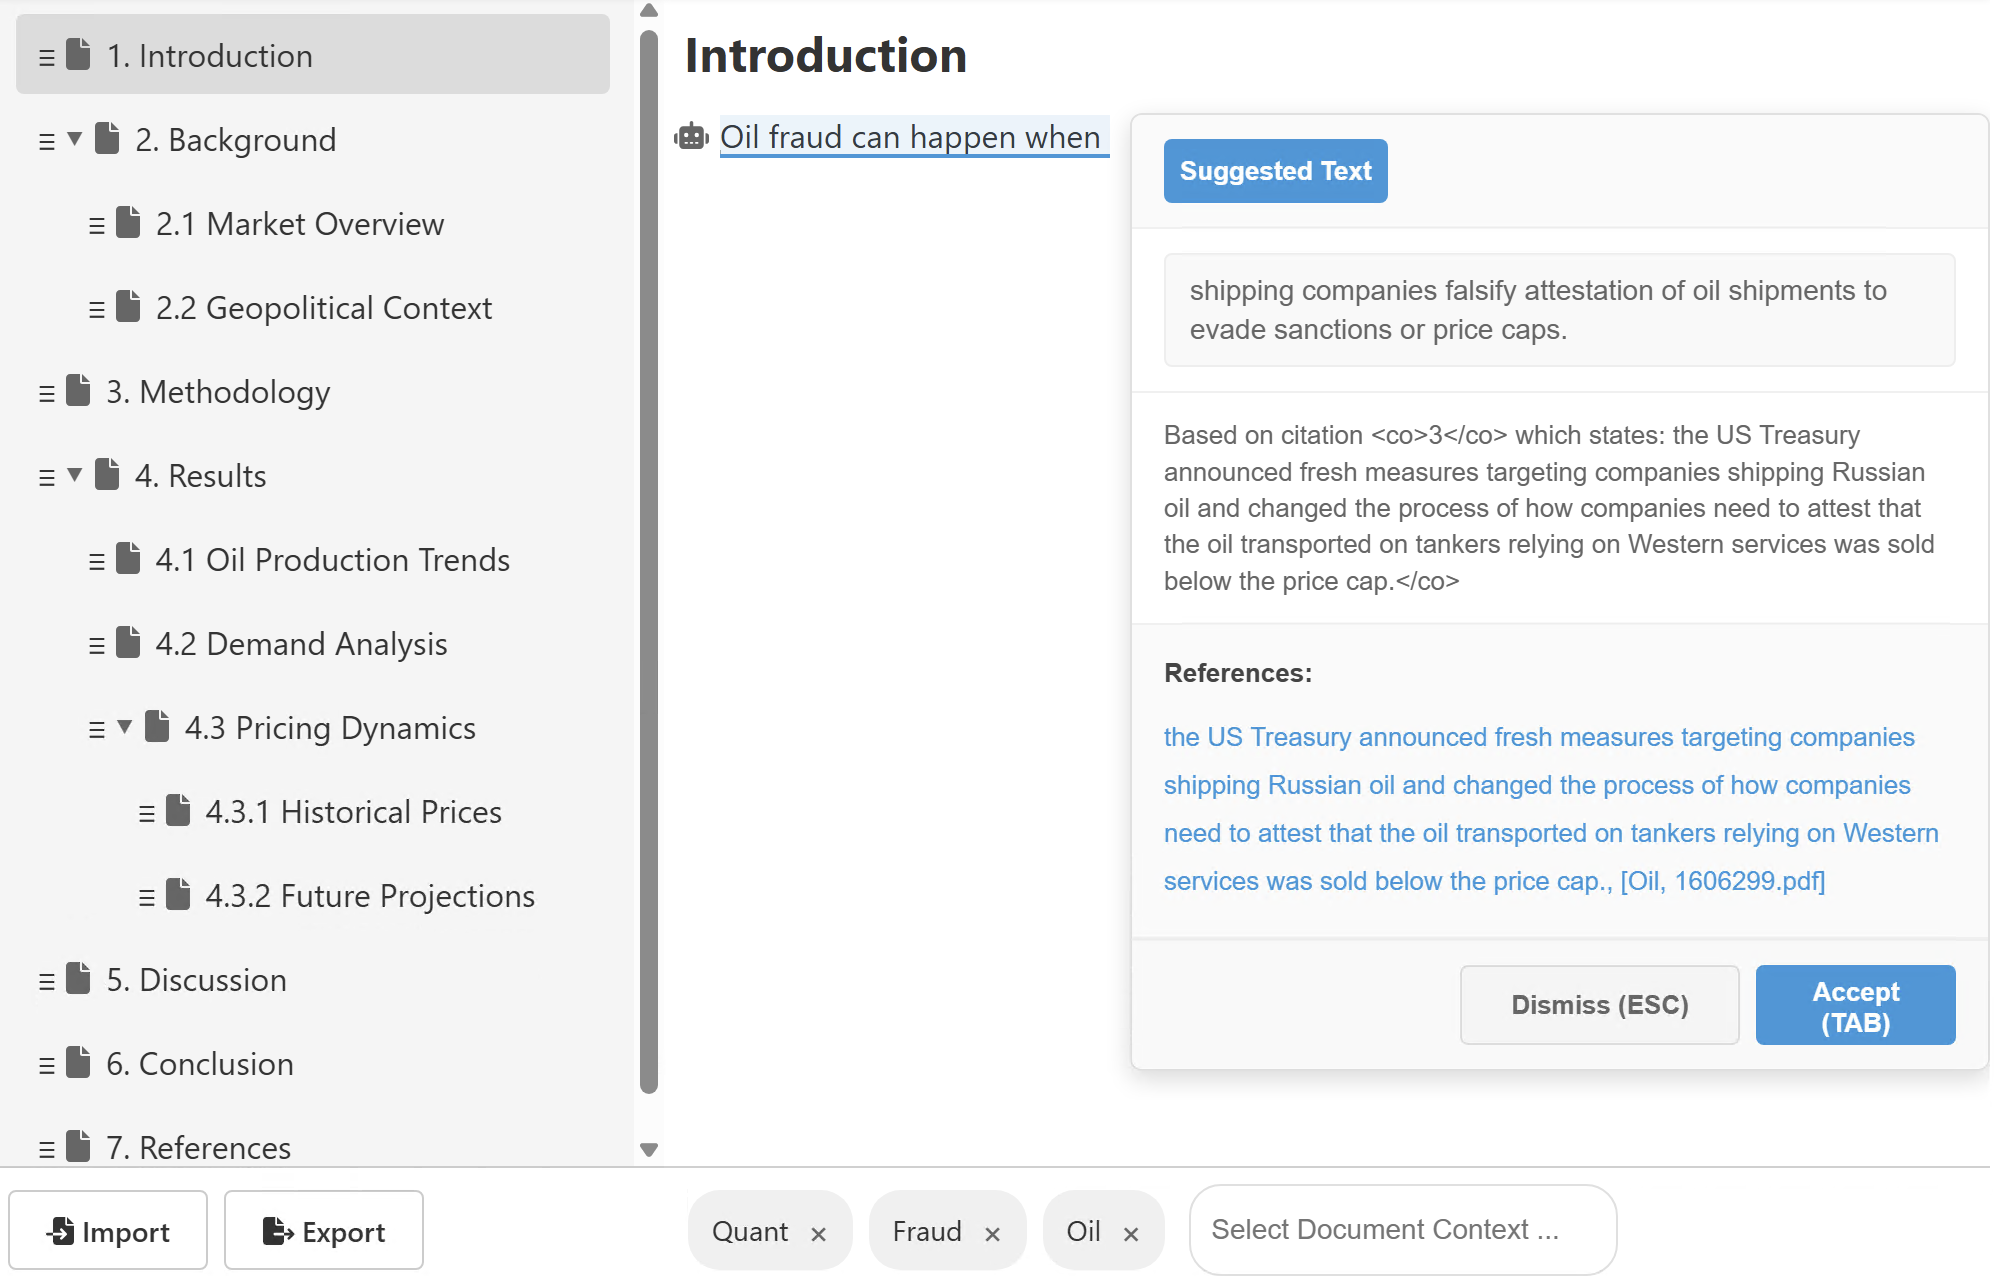The width and height of the screenshot is (1994, 1276).
Task: Click the document icon for 3. Methodology
Action: pos(78,391)
